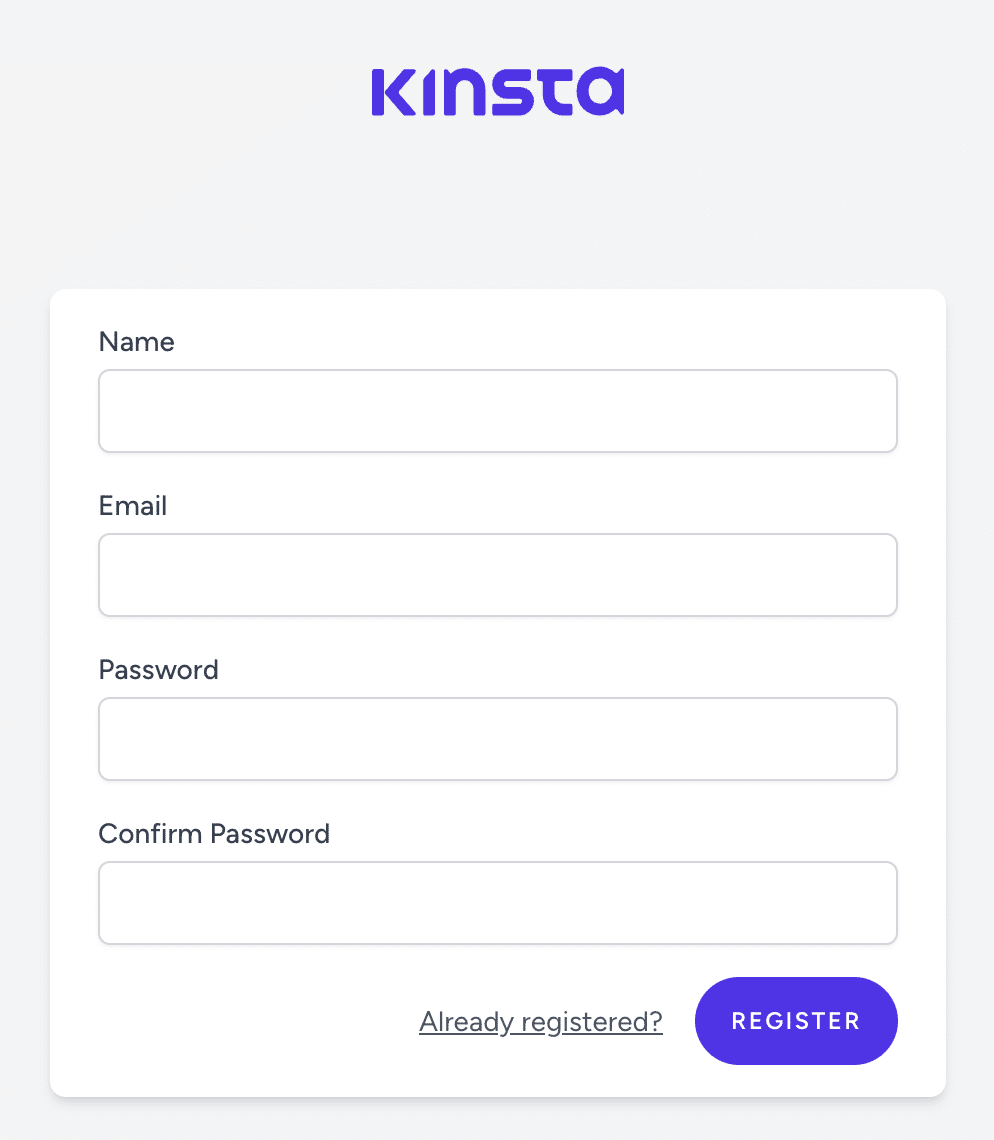Click the Confirm Password input field
This screenshot has width=994, height=1140.
[497, 902]
